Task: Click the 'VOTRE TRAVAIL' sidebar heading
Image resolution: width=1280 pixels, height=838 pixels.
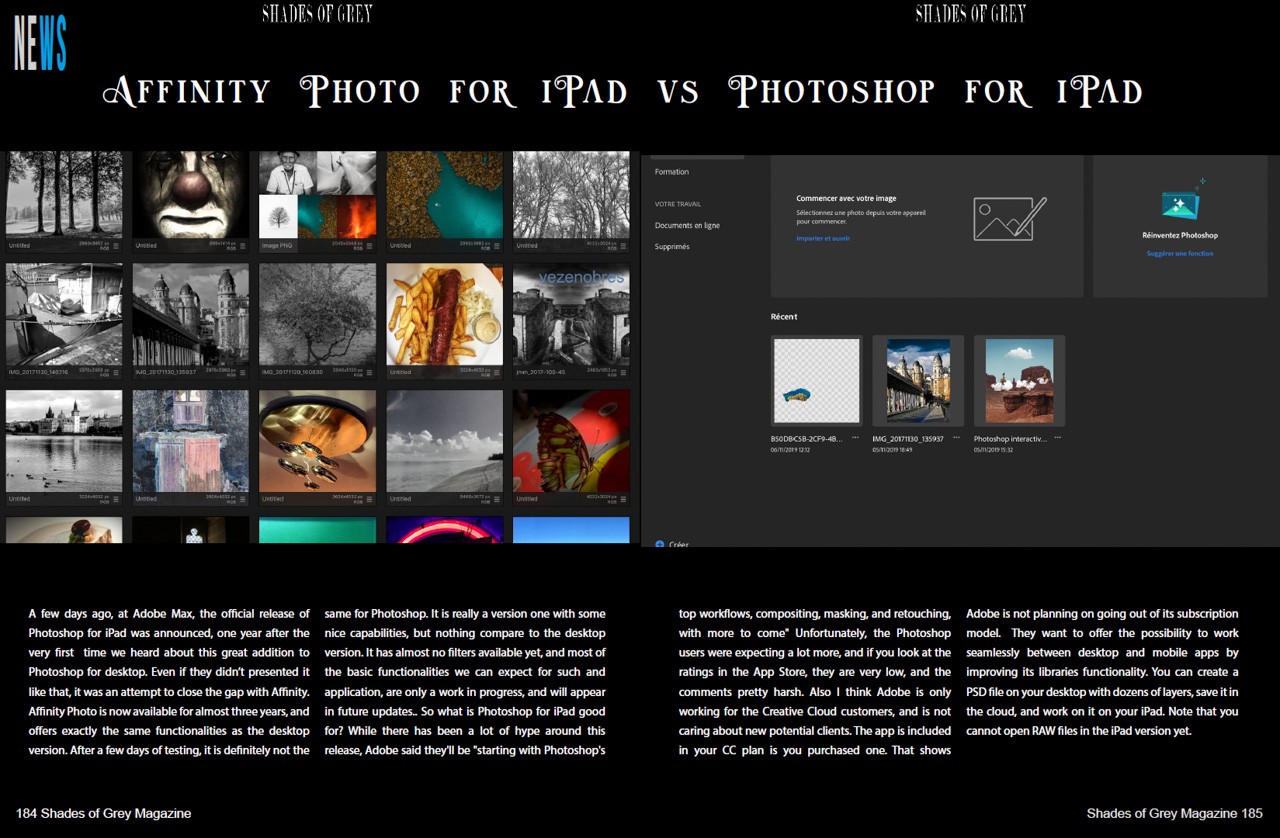Action: [x=678, y=204]
